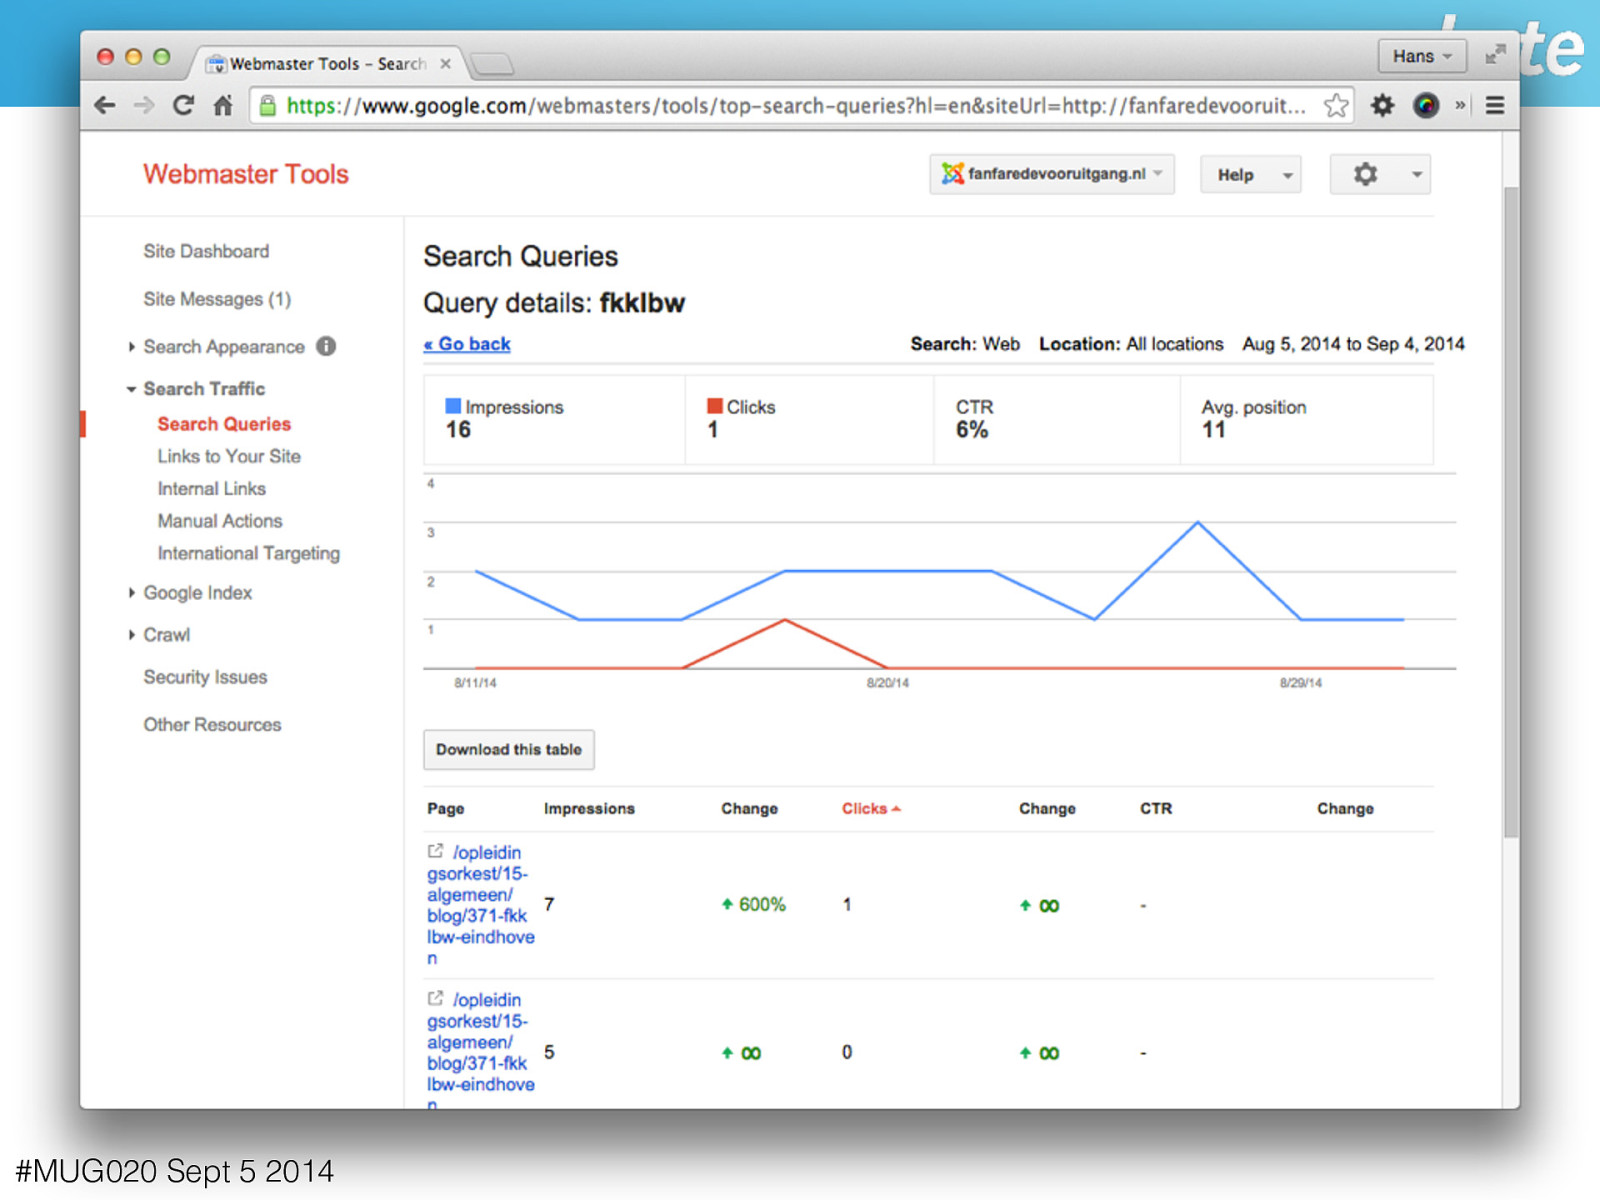Click the Download this table button

pos(509,749)
